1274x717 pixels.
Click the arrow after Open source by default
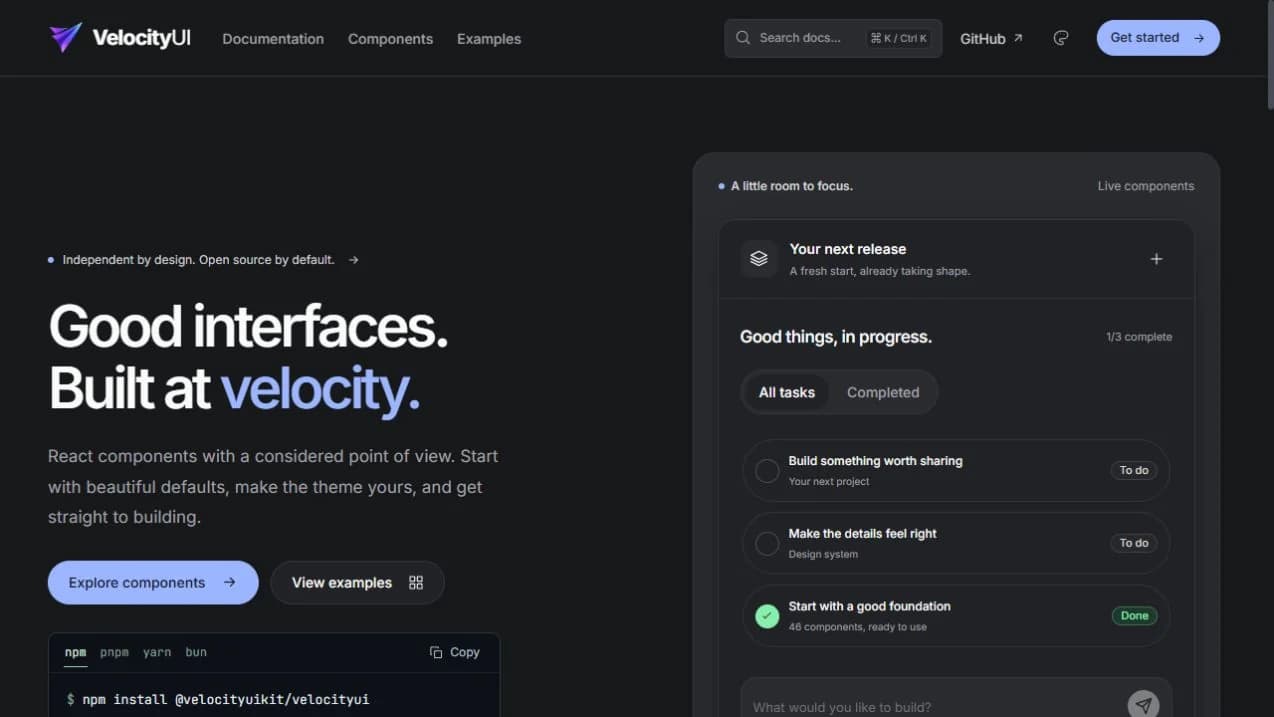353,260
